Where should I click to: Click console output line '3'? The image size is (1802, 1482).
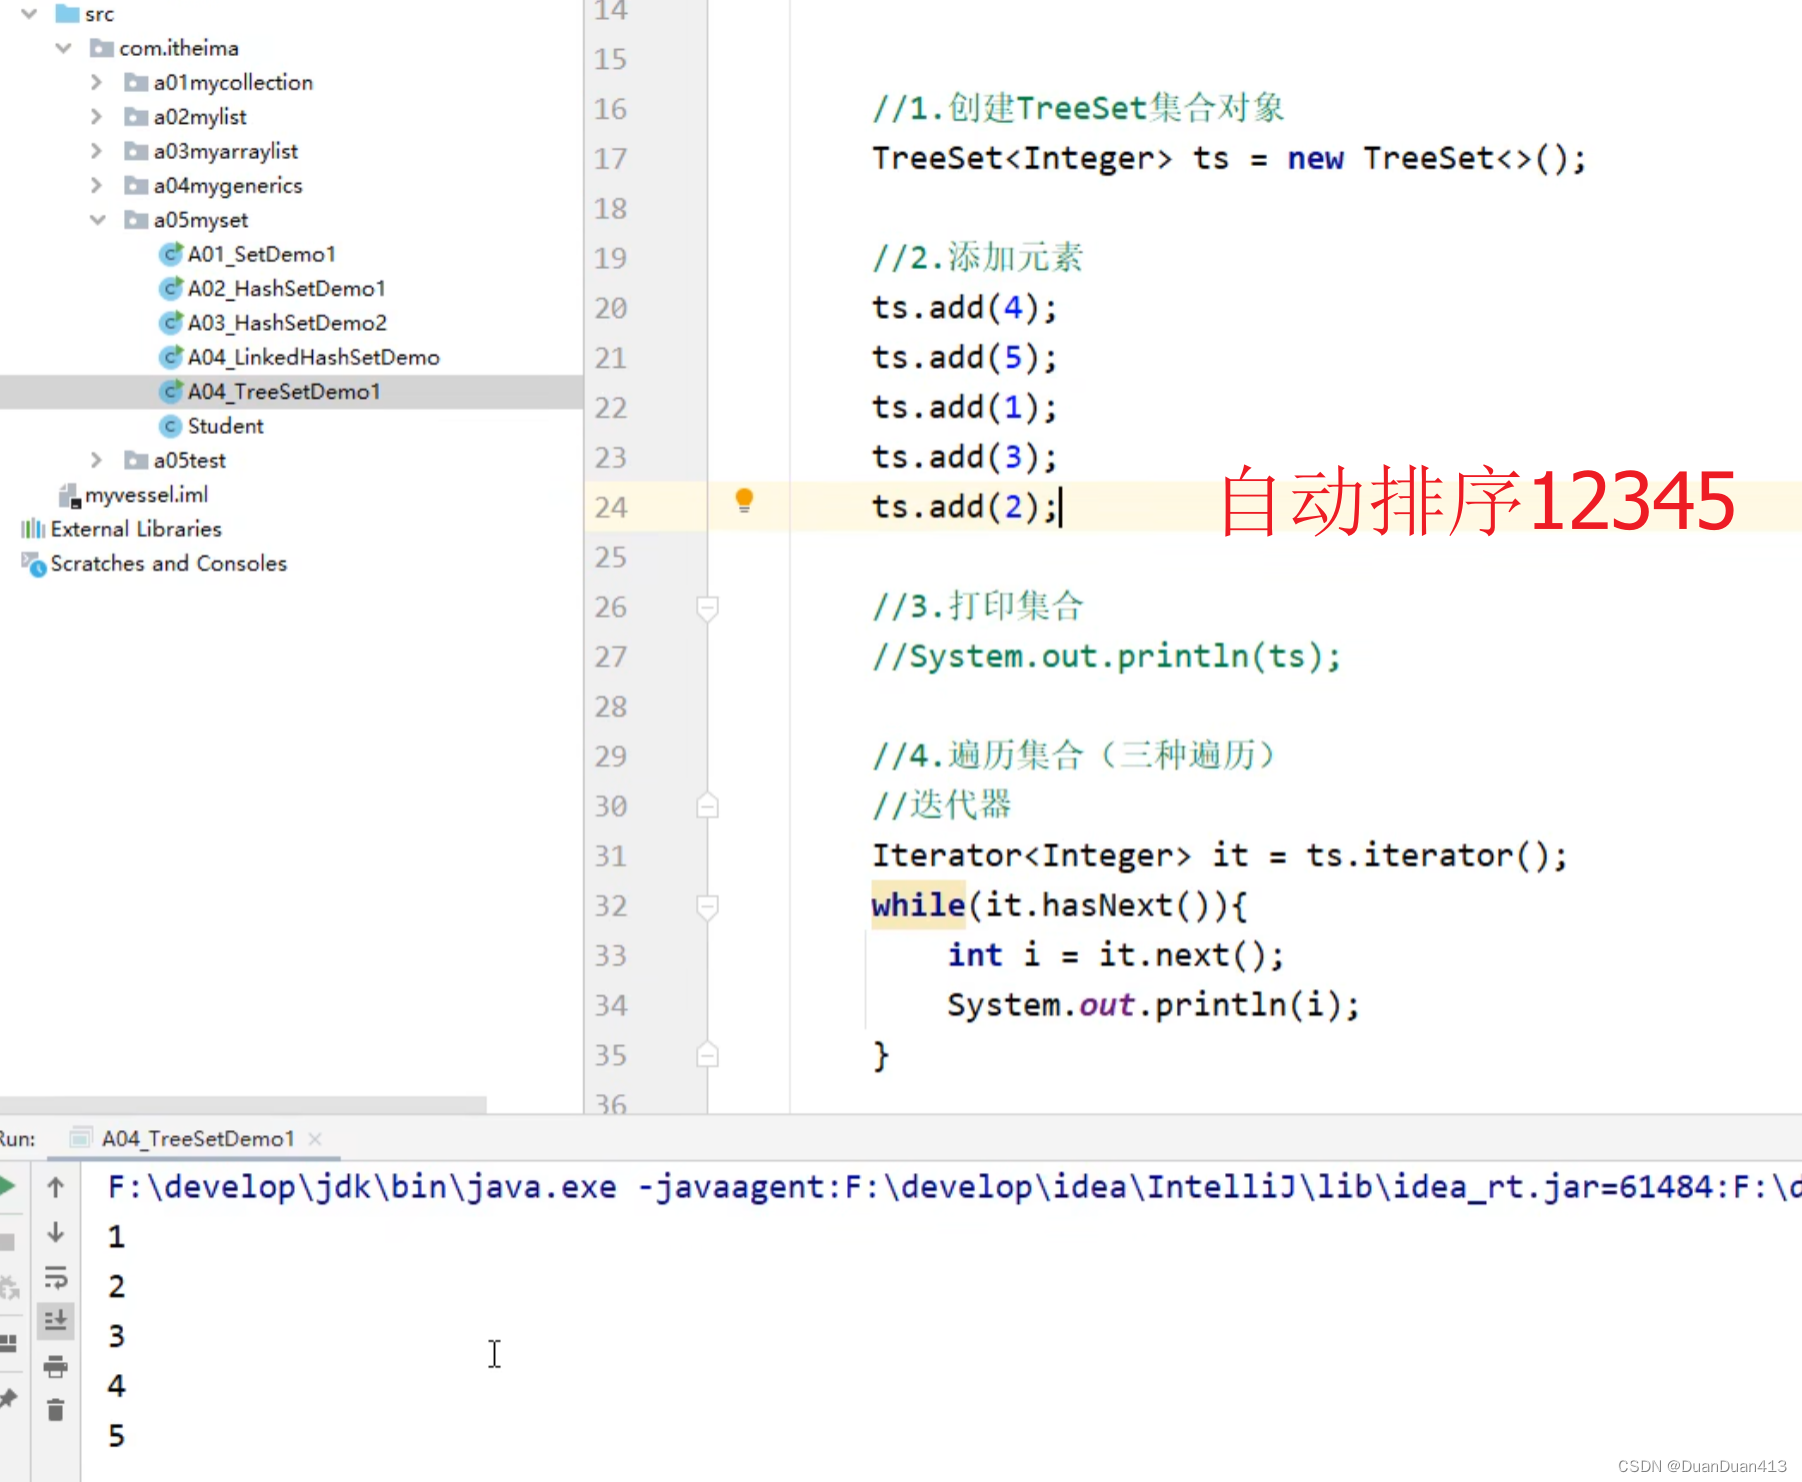[117, 1336]
